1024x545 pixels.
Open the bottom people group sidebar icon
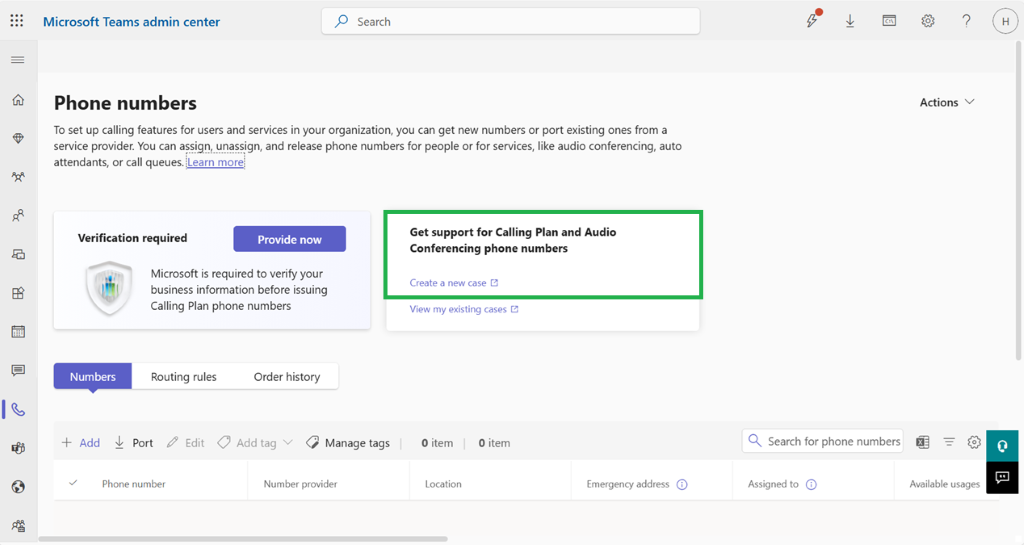[x=18, y=525]
